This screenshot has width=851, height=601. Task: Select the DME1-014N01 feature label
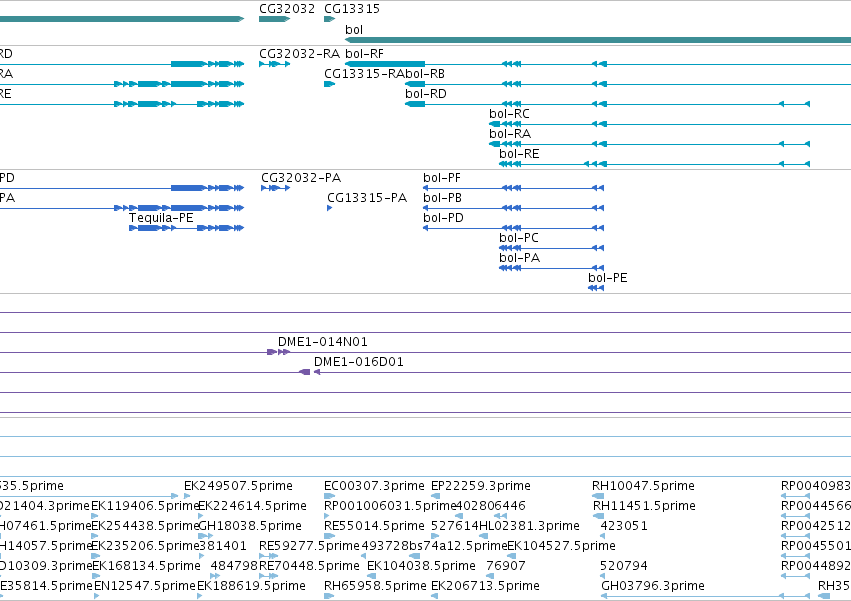click(322, 342)
